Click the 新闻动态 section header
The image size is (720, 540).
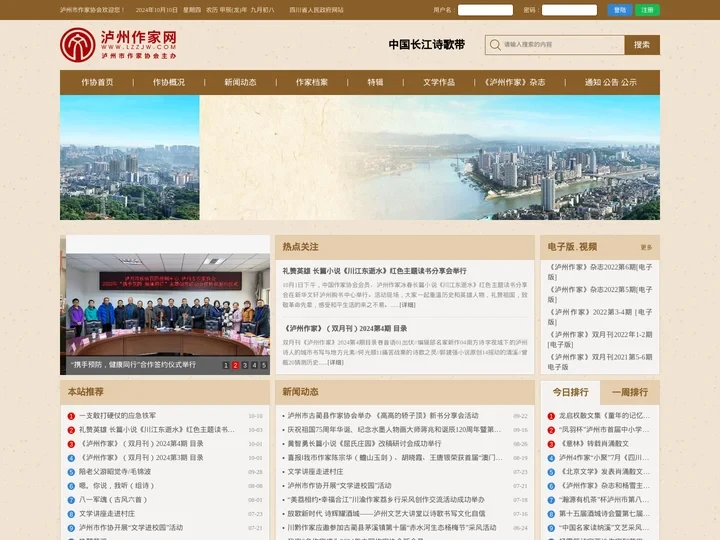(x=300, y=392)
